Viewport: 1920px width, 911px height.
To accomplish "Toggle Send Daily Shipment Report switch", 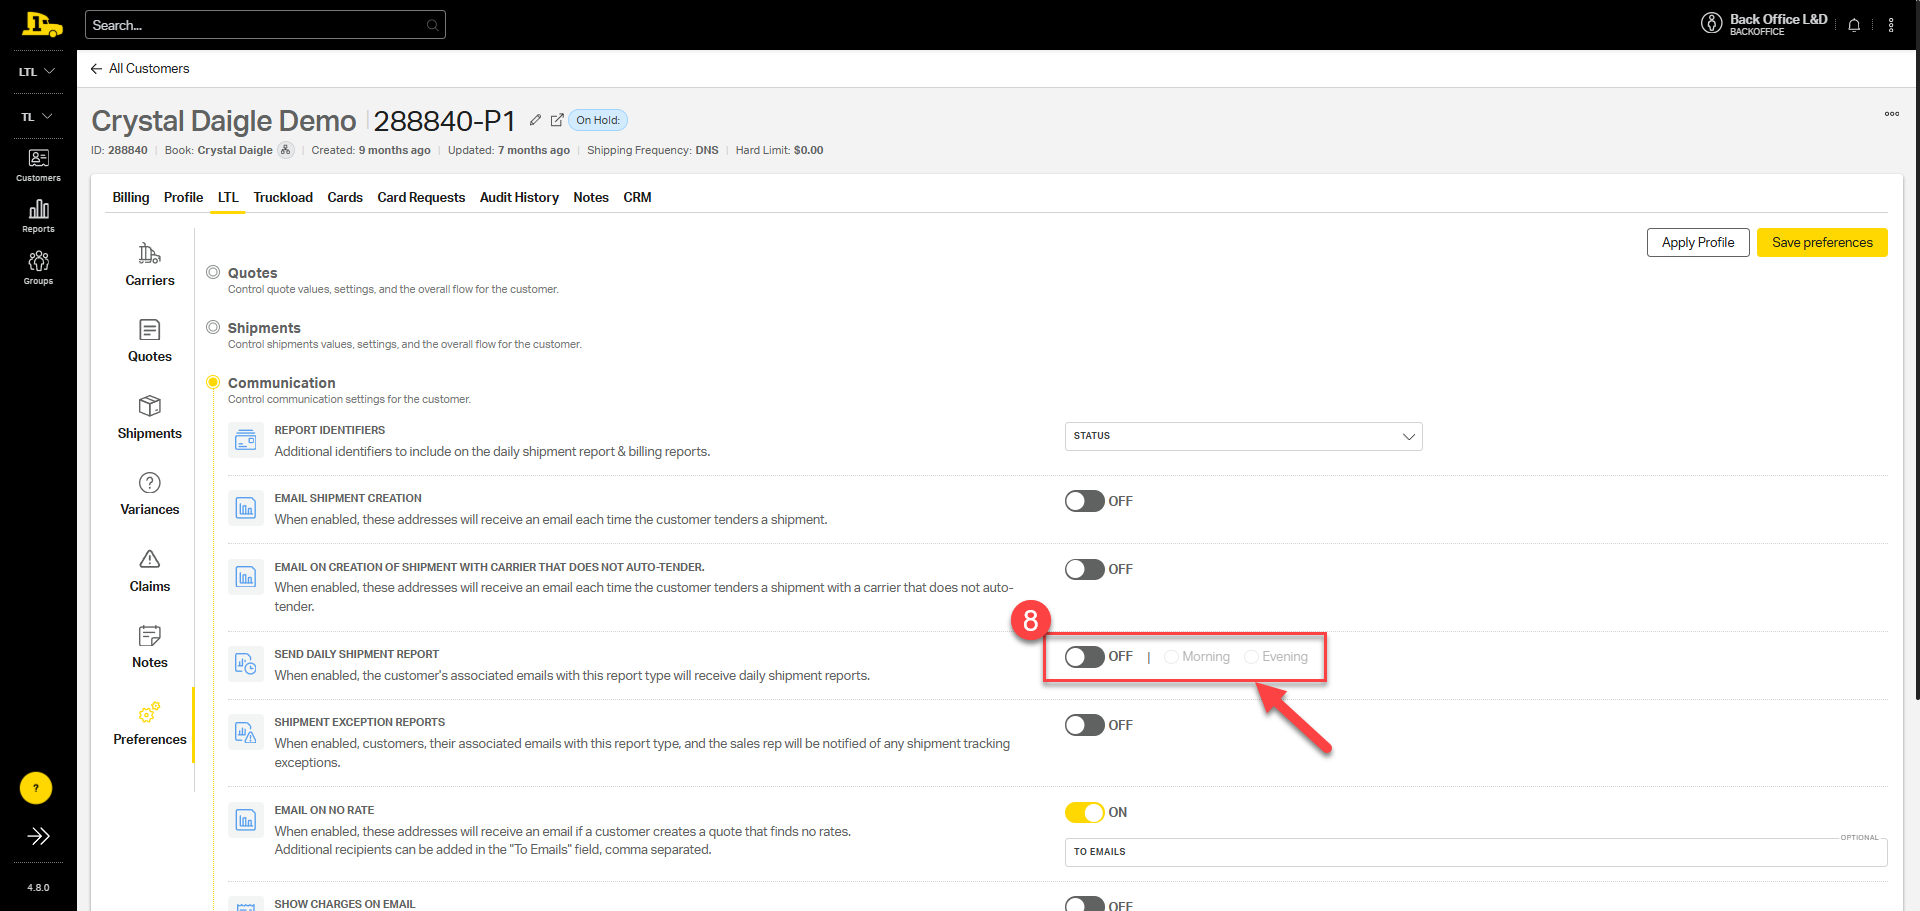I will pos(1084,657).
